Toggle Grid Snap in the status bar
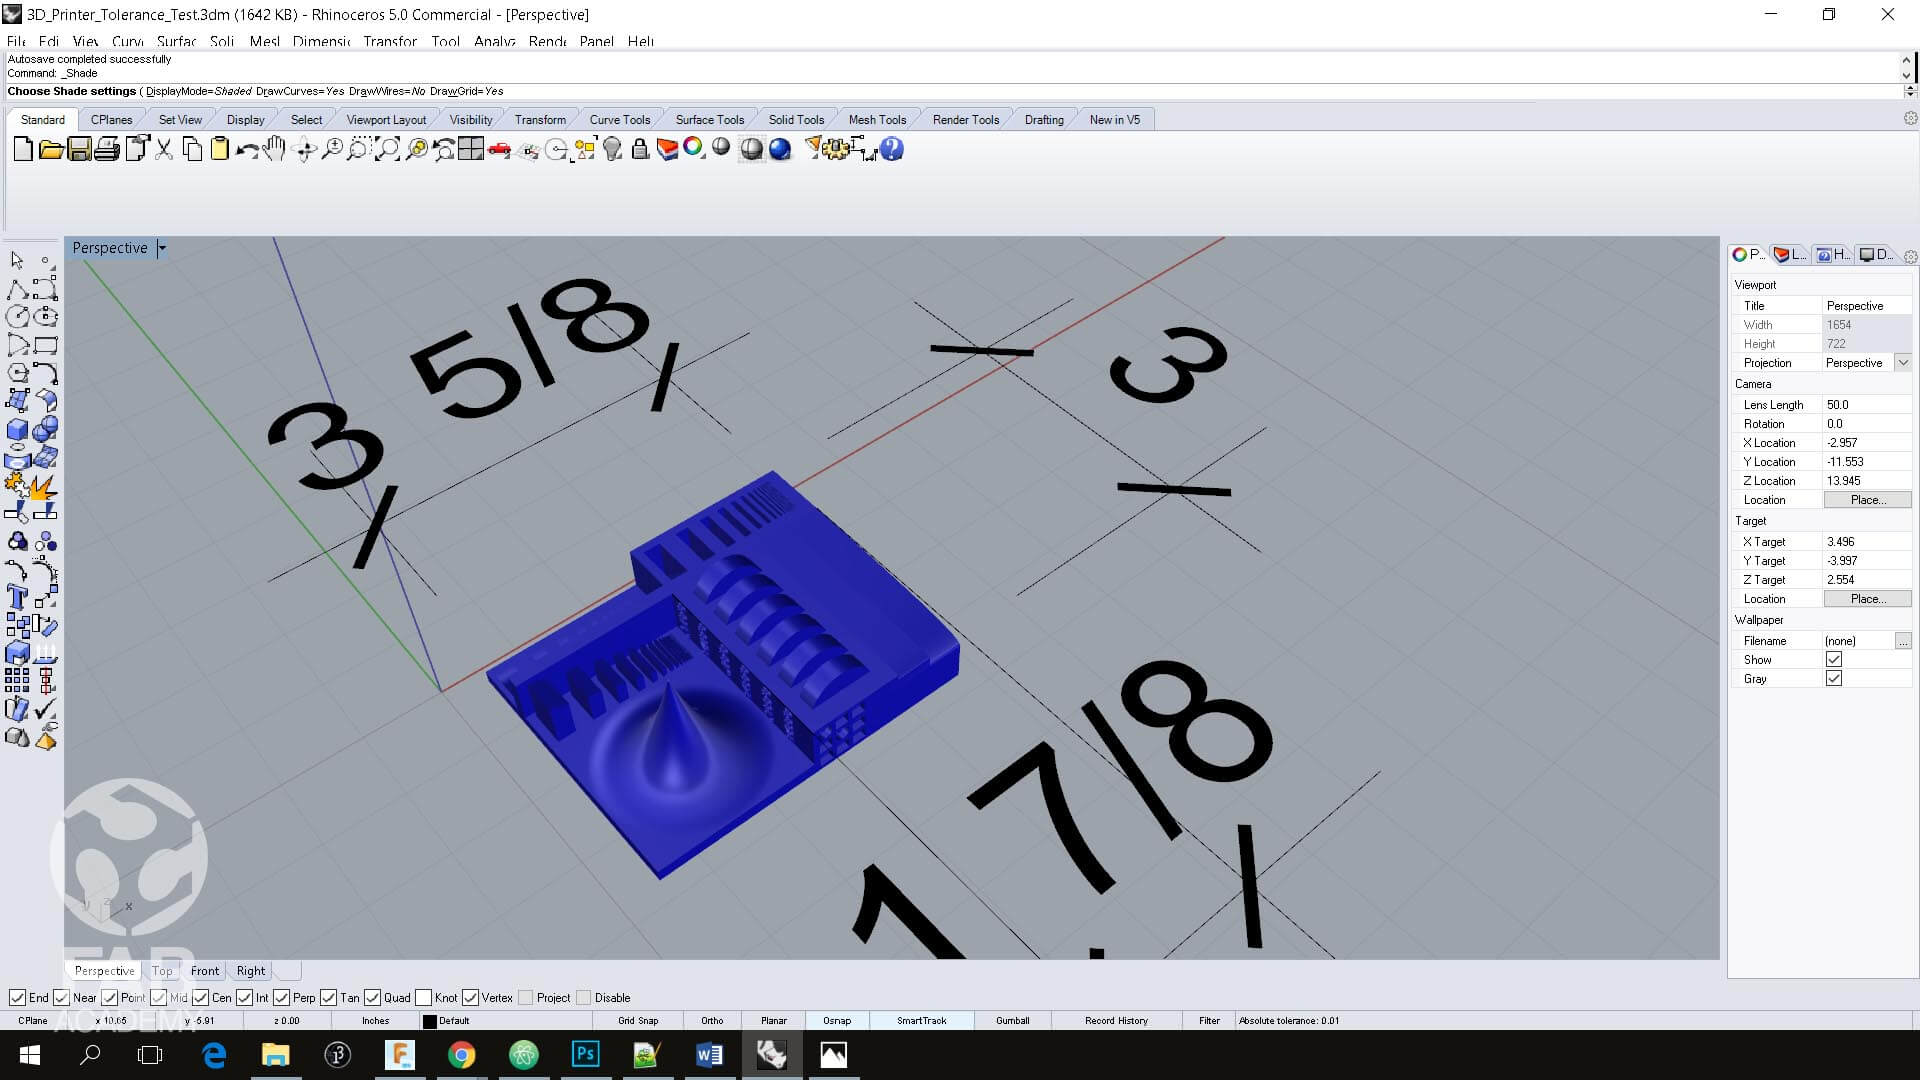 coord(638,1021)
